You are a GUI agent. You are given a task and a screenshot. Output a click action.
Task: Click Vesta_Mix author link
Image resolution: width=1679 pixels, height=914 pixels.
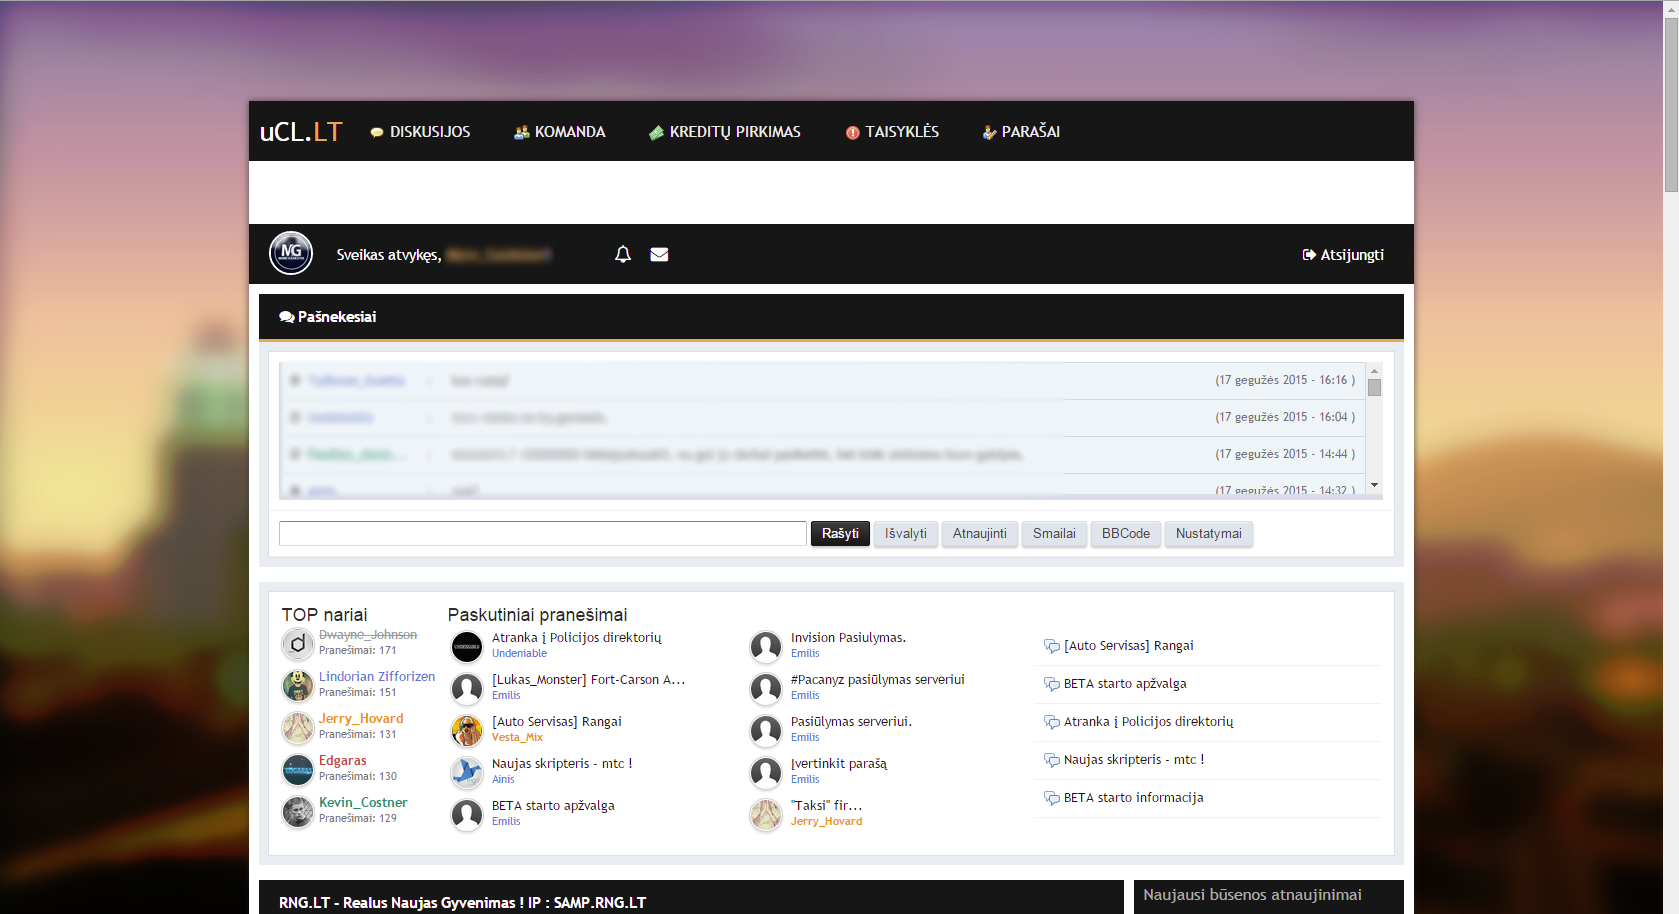click(517, 738)
